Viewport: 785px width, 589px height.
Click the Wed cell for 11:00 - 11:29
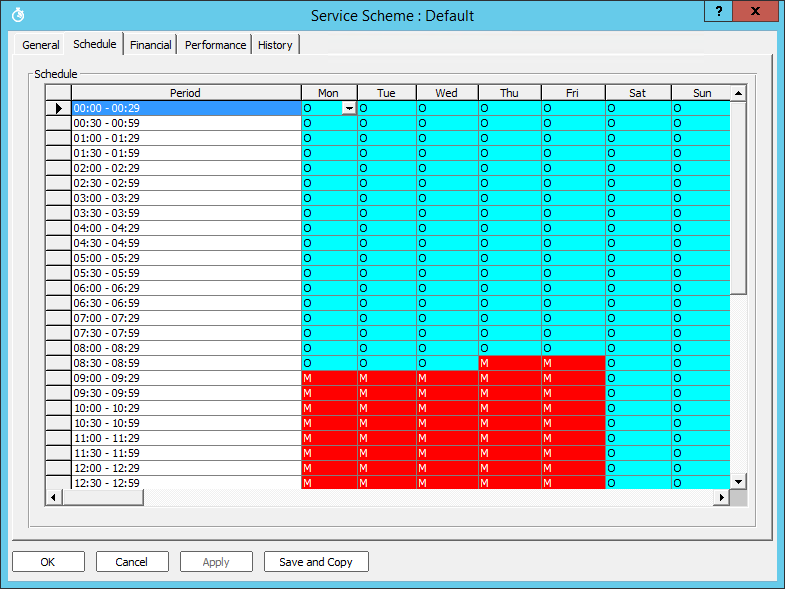(447, 438)
